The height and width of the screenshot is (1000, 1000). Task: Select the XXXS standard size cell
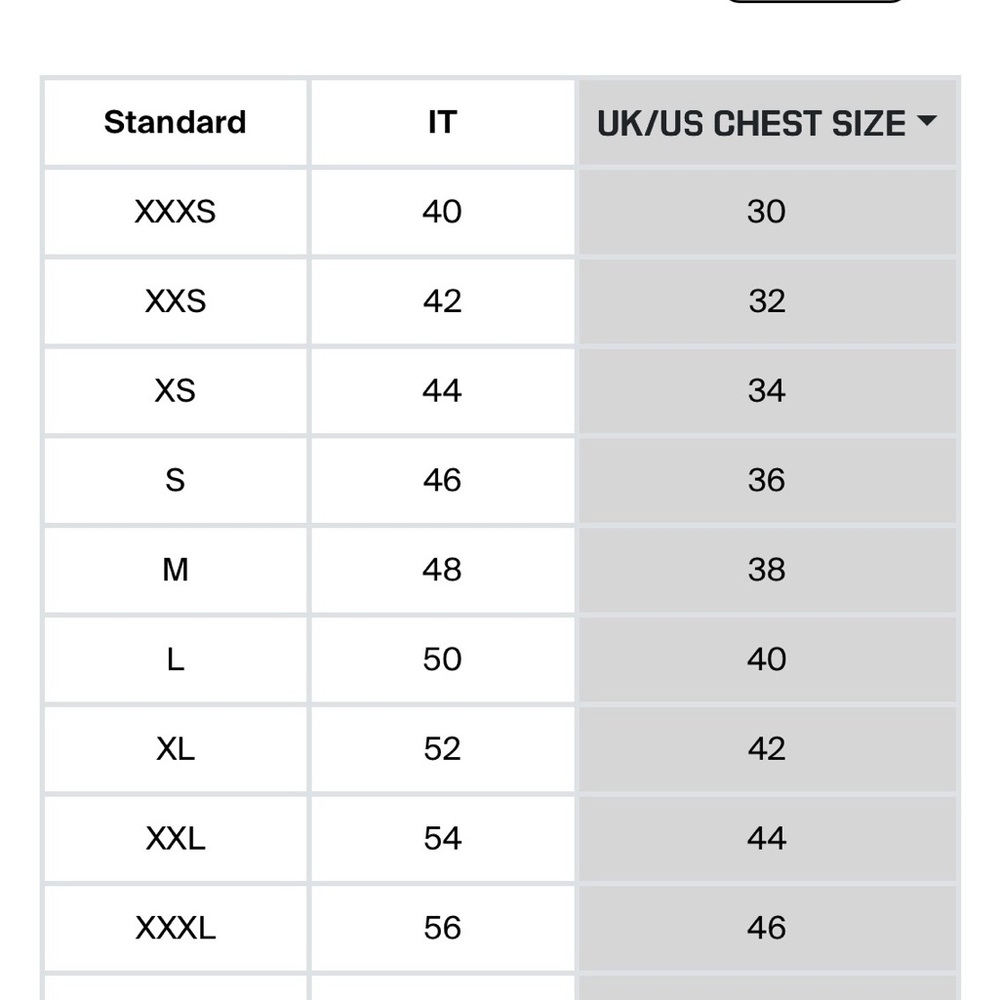coord(175,212)
